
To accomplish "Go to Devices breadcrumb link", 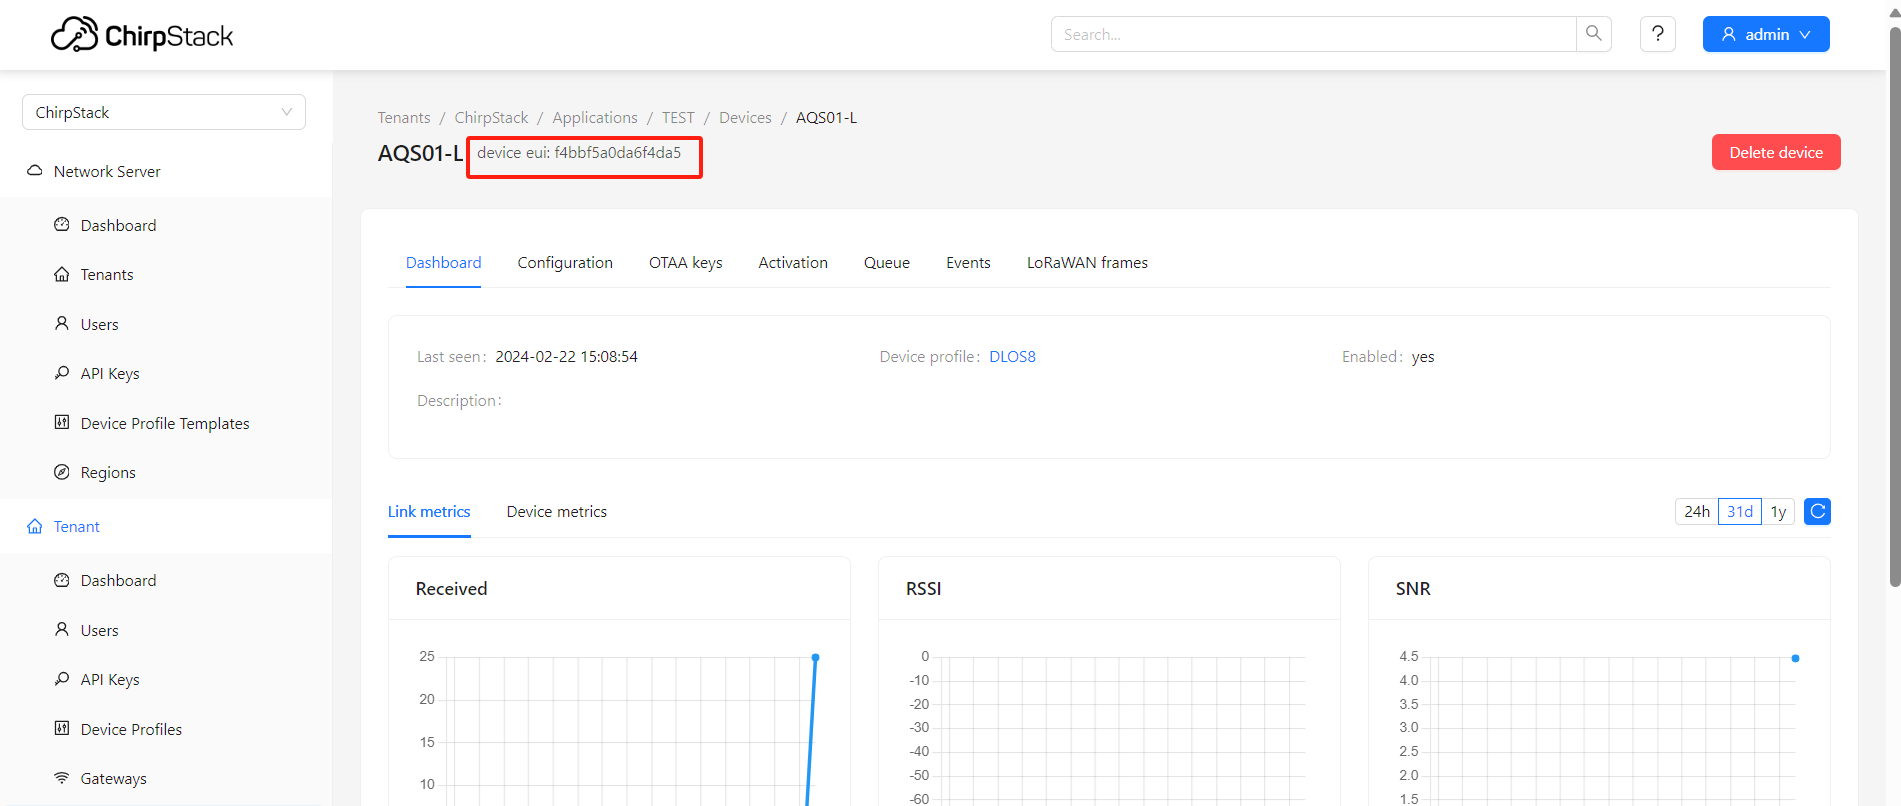I will 745,117.
